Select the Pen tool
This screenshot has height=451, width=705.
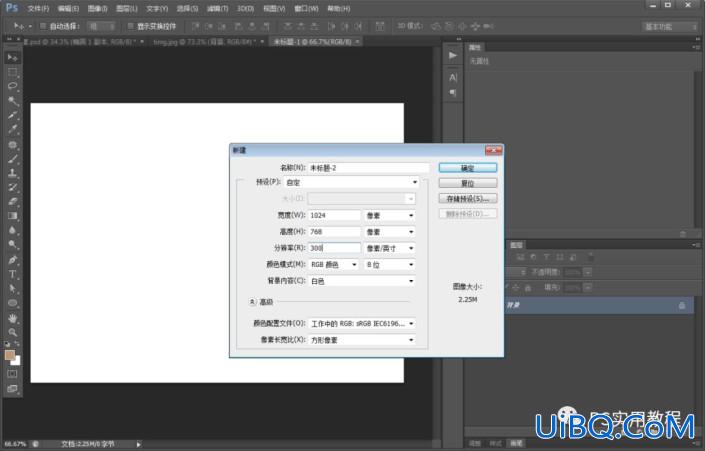click(x=12, y=259)
